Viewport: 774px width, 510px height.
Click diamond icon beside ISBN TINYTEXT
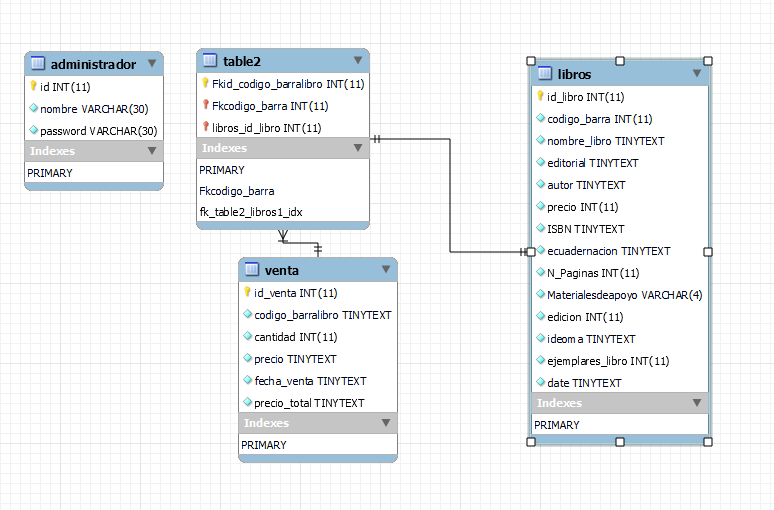pyautogui.click(x=541, y=228)
